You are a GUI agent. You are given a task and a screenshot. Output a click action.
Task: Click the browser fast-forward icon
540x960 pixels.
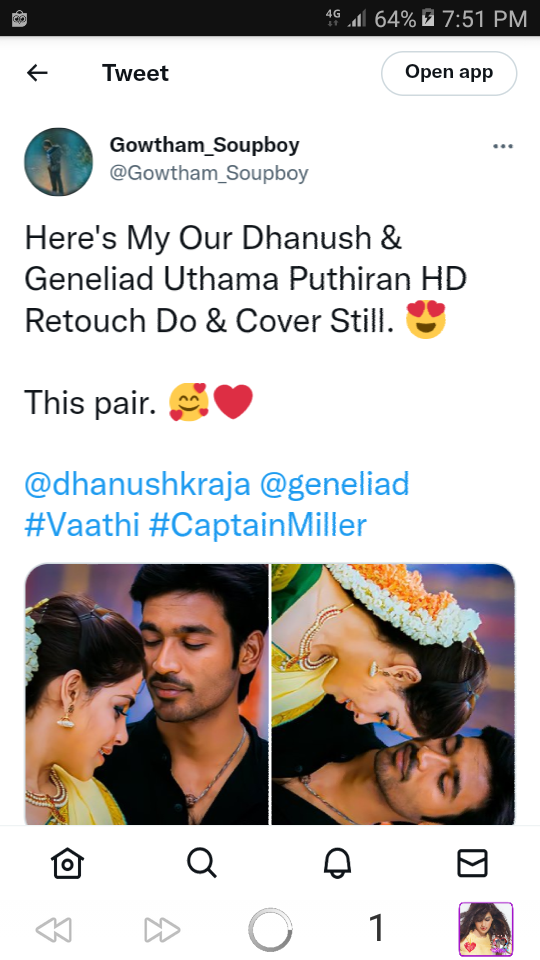[162, 930]
